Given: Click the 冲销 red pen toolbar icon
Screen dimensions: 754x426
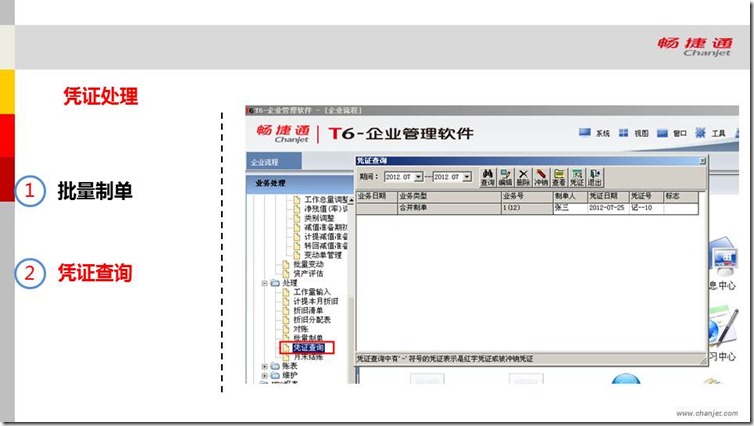Looking at the screenshot, I should (541, 177).
